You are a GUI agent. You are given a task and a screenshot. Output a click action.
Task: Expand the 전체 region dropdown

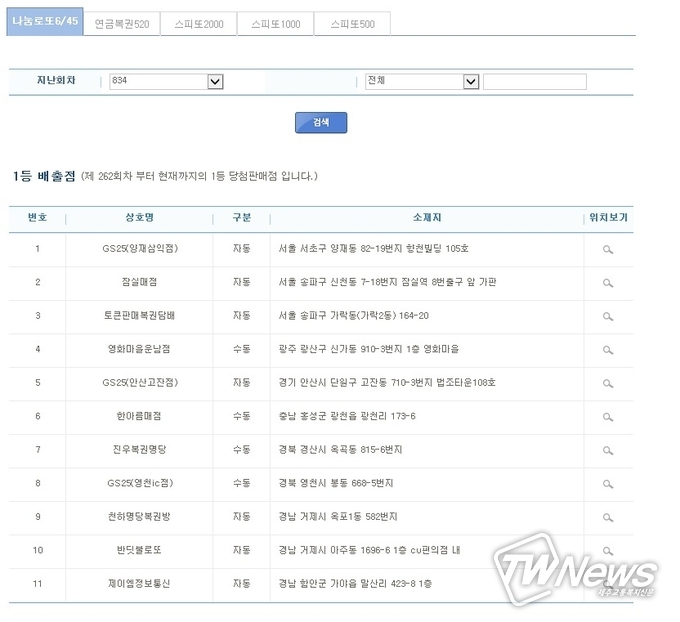[471, 82]
